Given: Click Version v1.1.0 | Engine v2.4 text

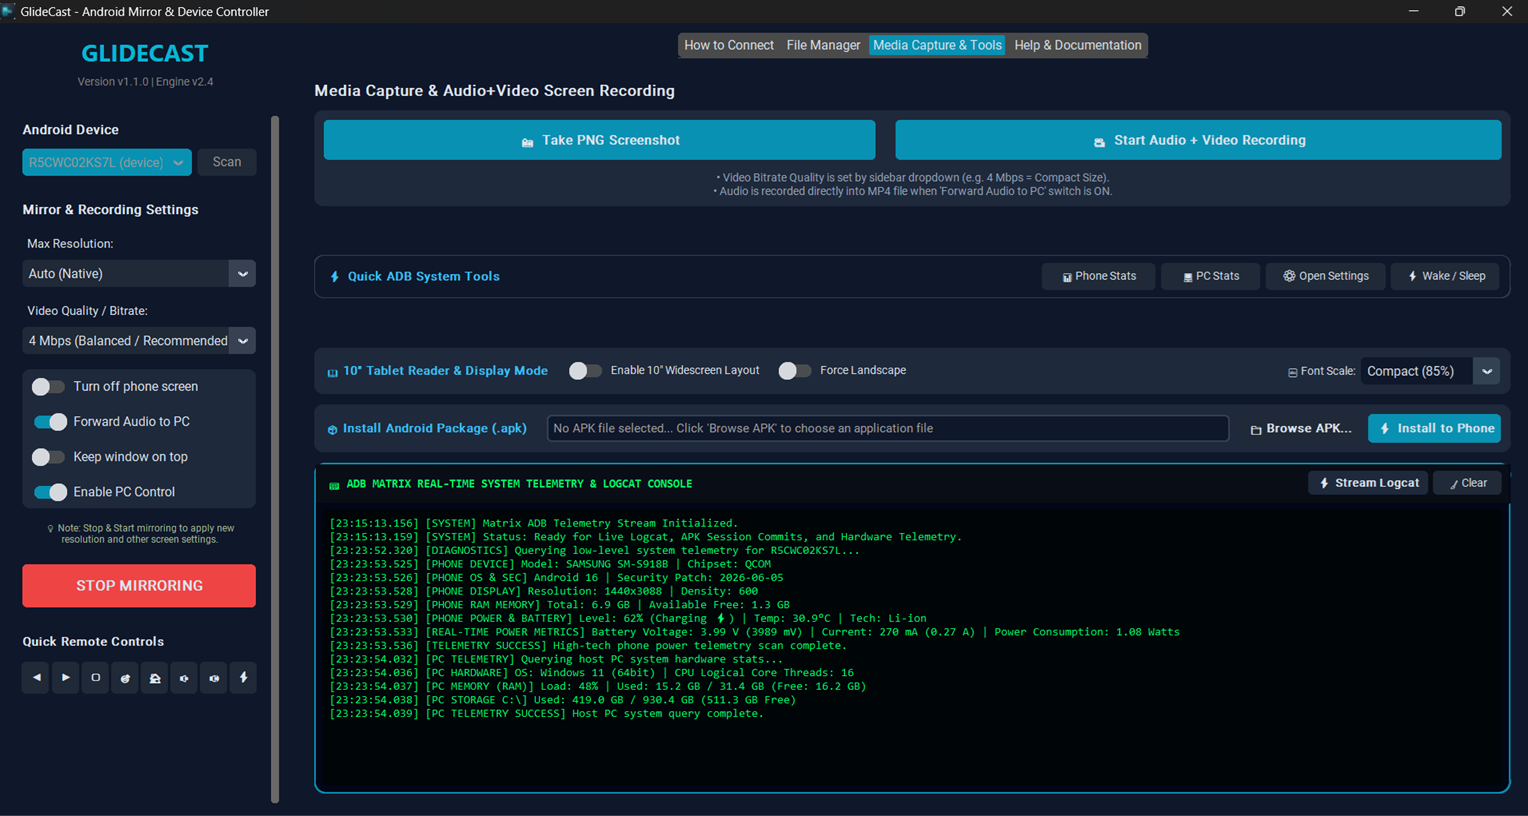Looking at the screenshot, I should 145,82.
